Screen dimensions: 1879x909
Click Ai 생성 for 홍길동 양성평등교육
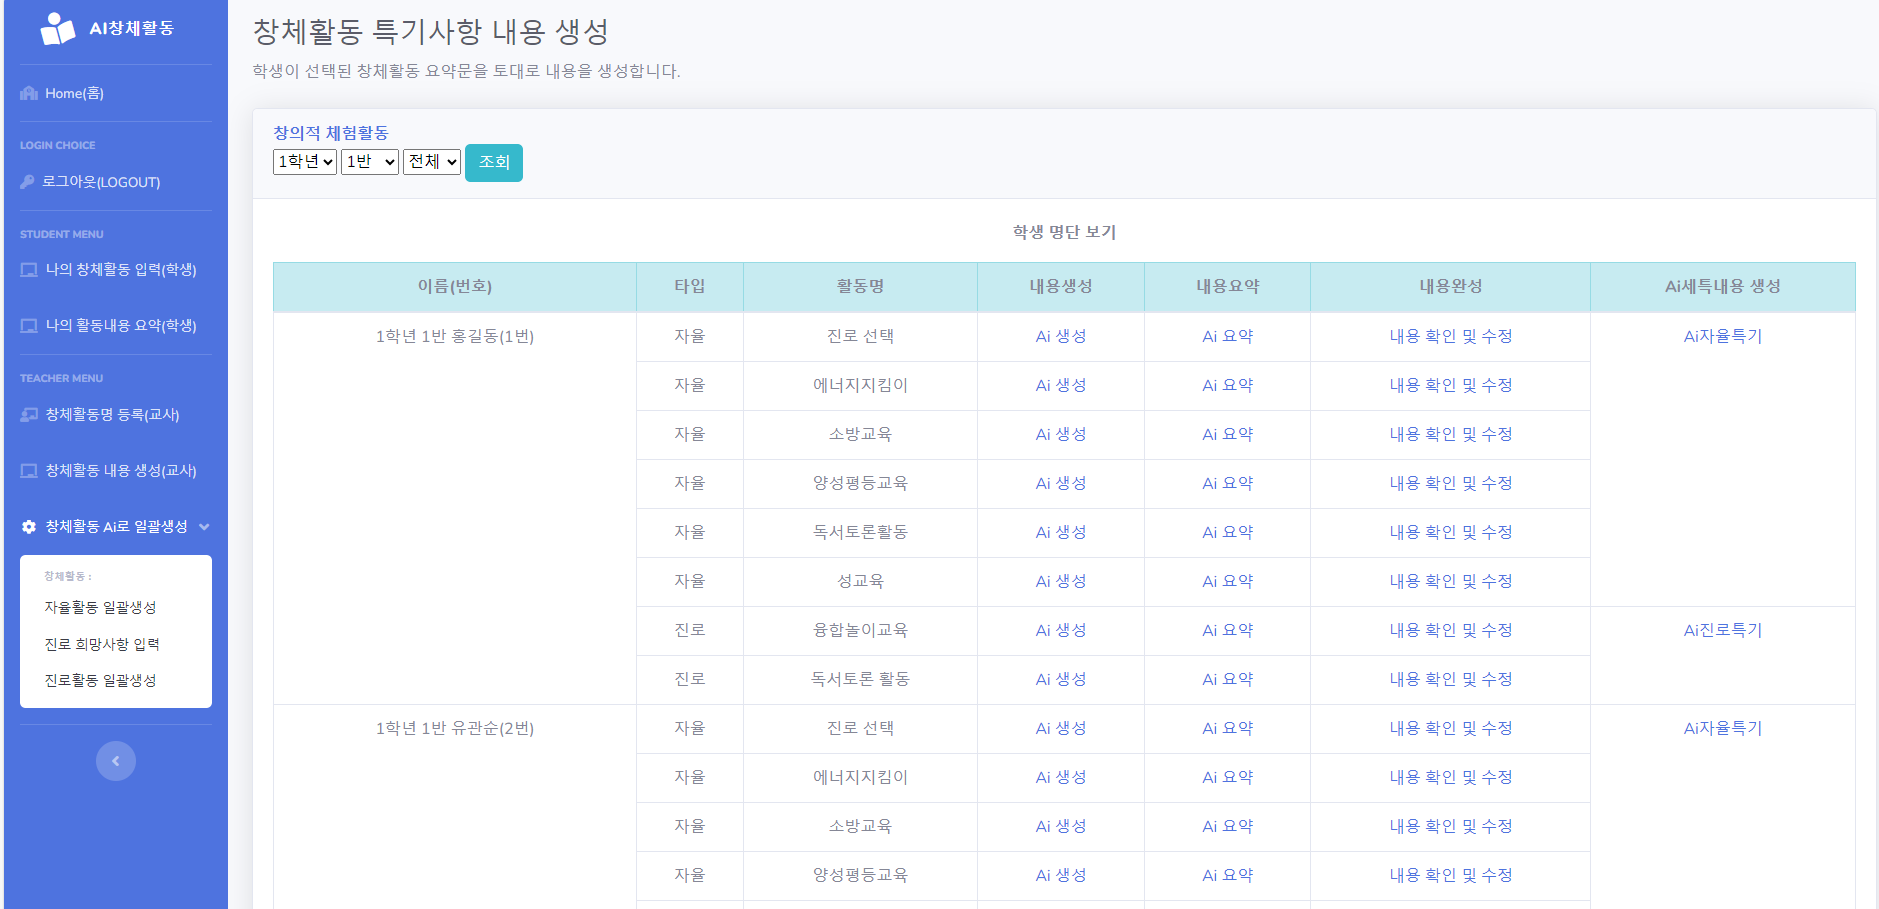1061,484
